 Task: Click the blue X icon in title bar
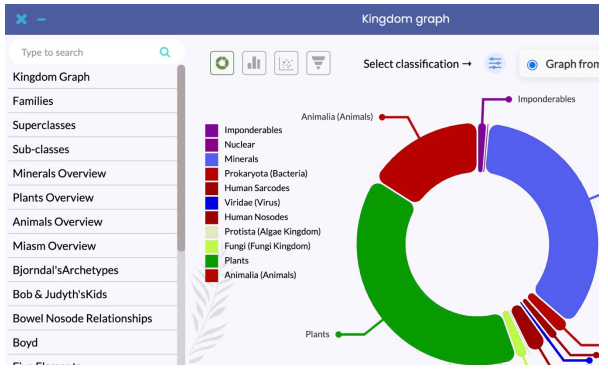(x=21, y=19)
